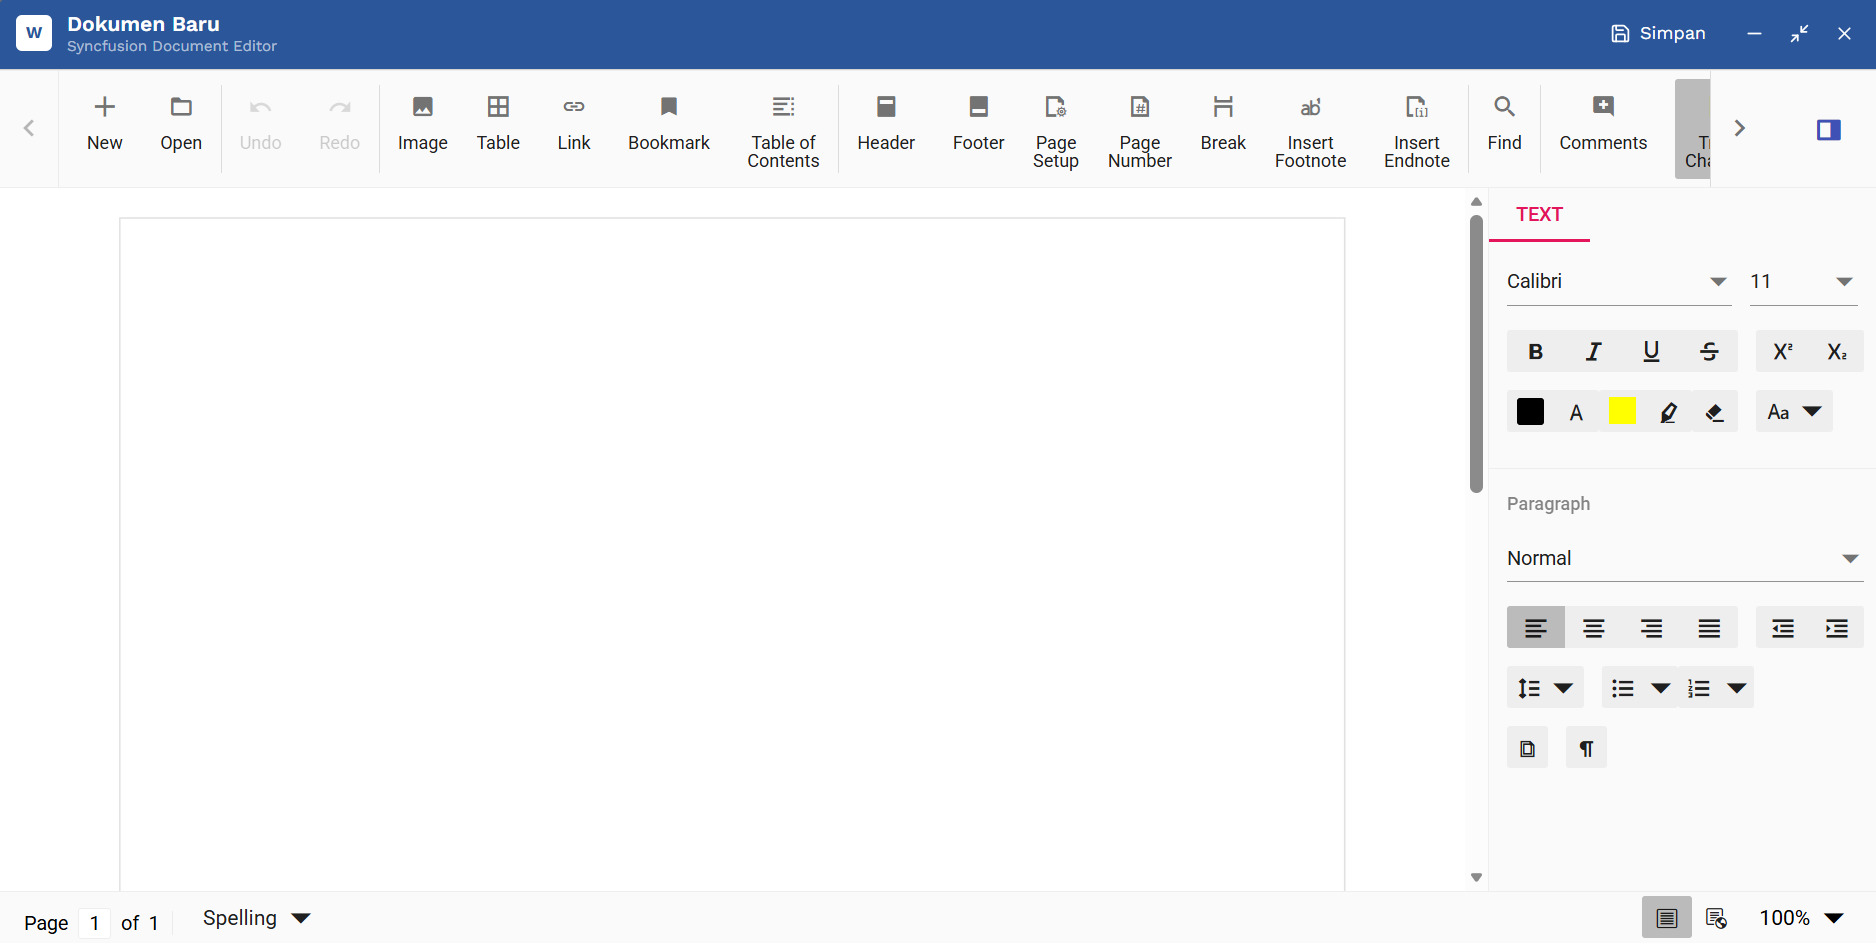
Task: Align text right
Action: (x=1651, y=628)
